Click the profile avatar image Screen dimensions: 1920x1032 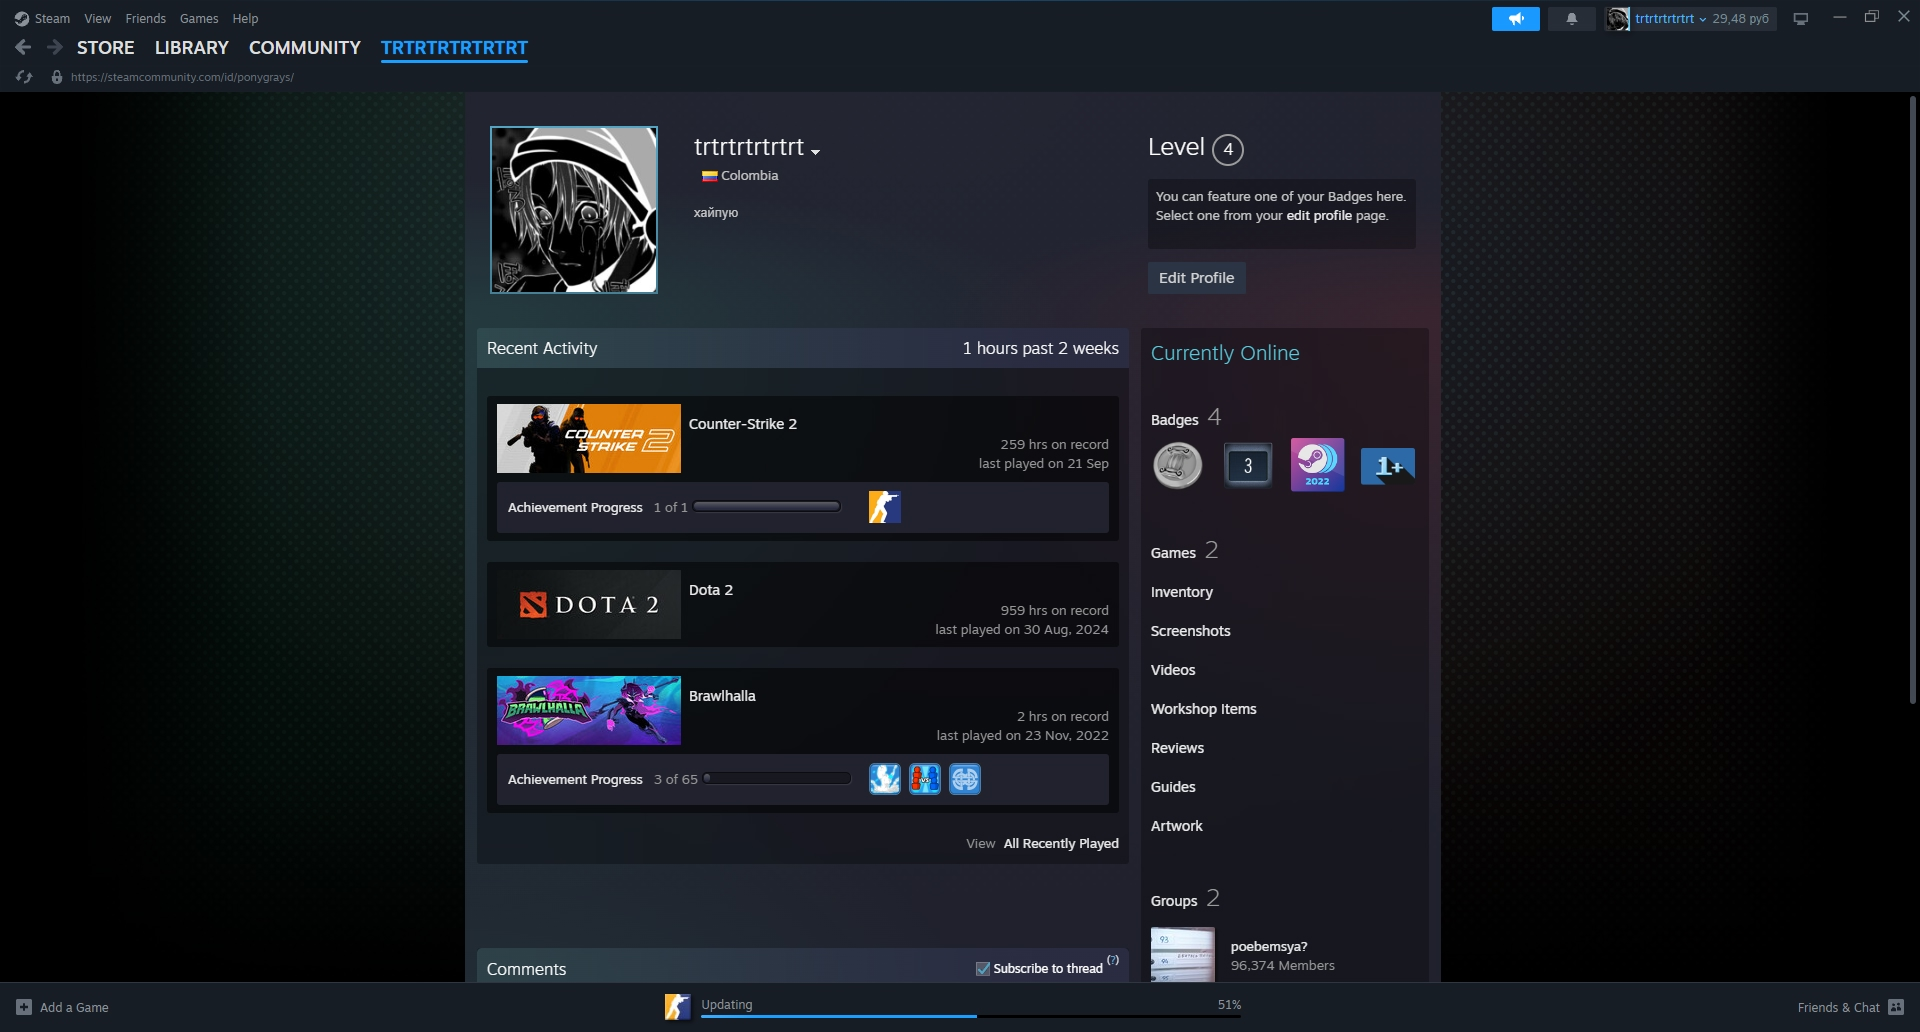(x=574, y=210)
